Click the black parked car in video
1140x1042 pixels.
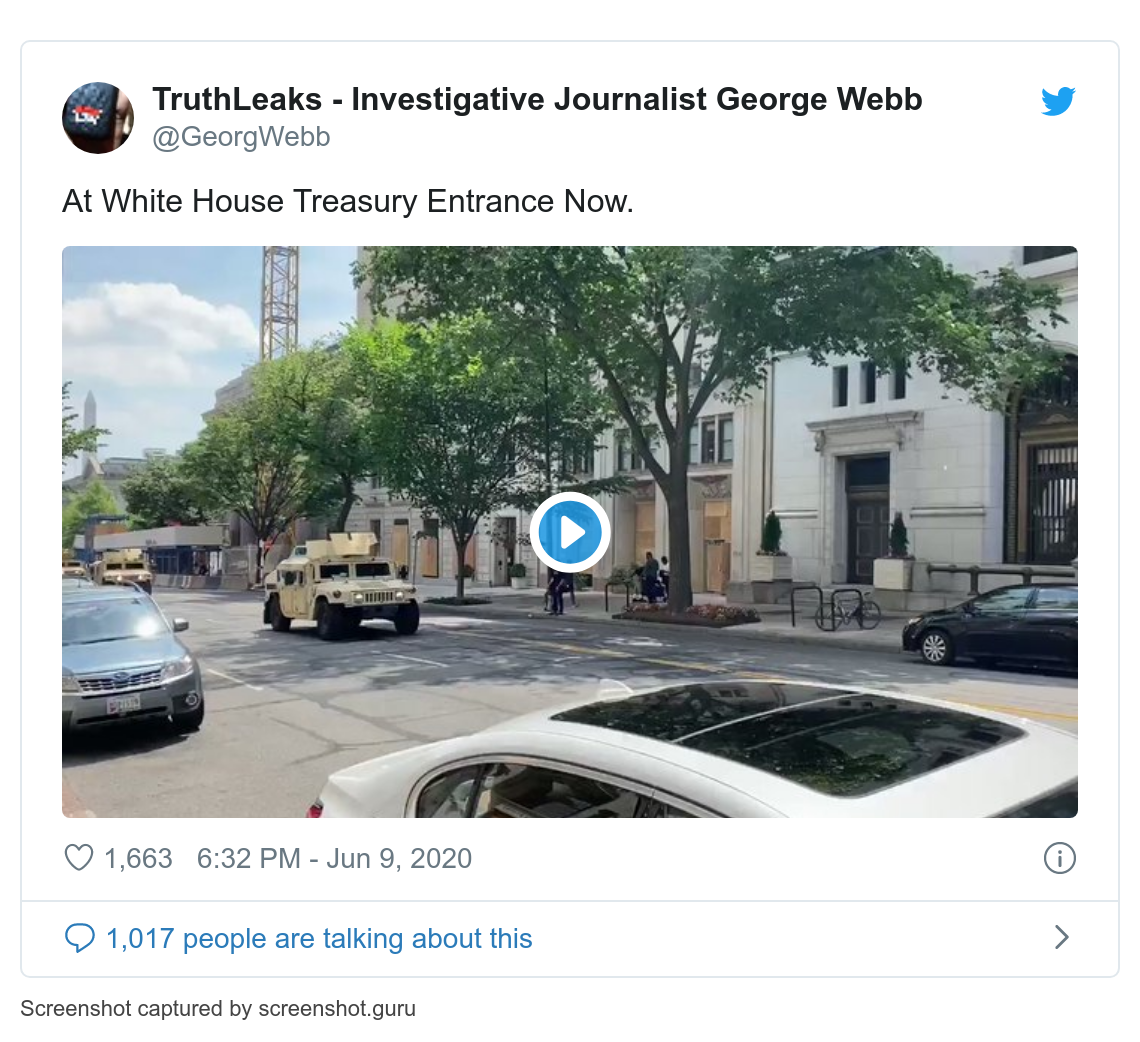(991, 627)
